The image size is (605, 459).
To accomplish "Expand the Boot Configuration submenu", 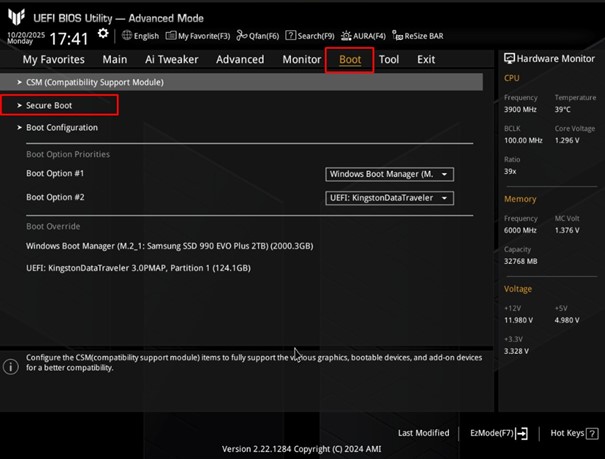I will click(x=61, y=128).
